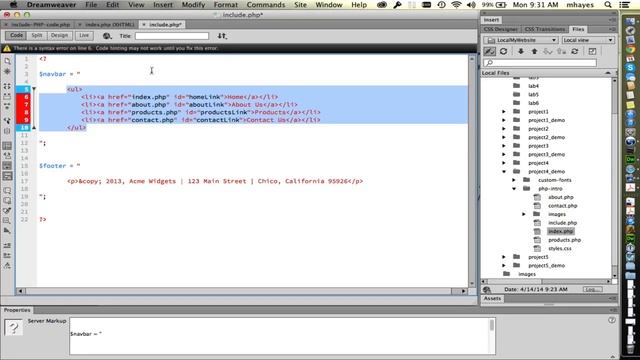This screenshot has height=360, width=640.
Task: Collapse the project4_demo folder
Action: click(x=504, y=171)
